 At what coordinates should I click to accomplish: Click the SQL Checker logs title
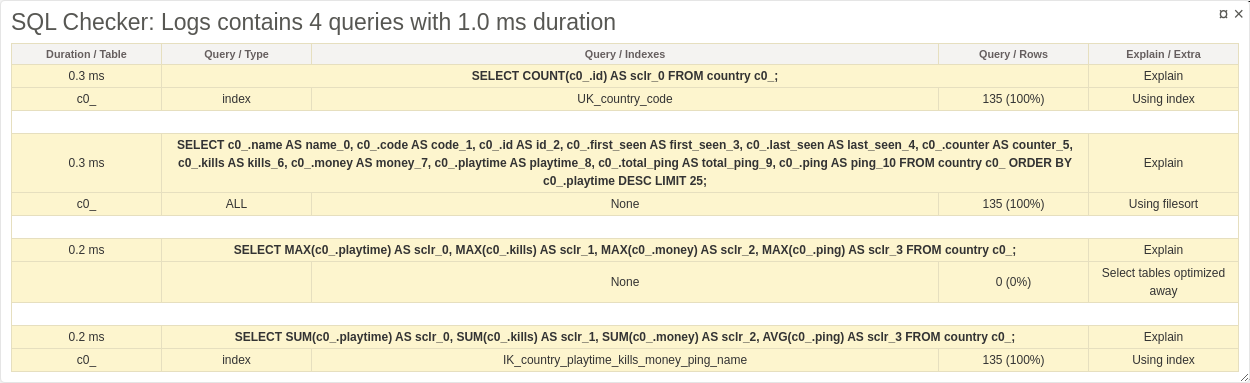[x=313, y=22]
